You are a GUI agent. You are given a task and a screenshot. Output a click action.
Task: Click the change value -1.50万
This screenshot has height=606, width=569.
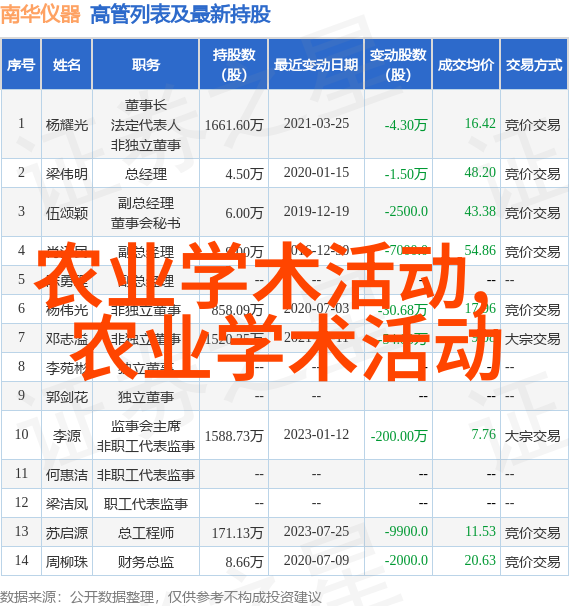(x=406, y=174)
